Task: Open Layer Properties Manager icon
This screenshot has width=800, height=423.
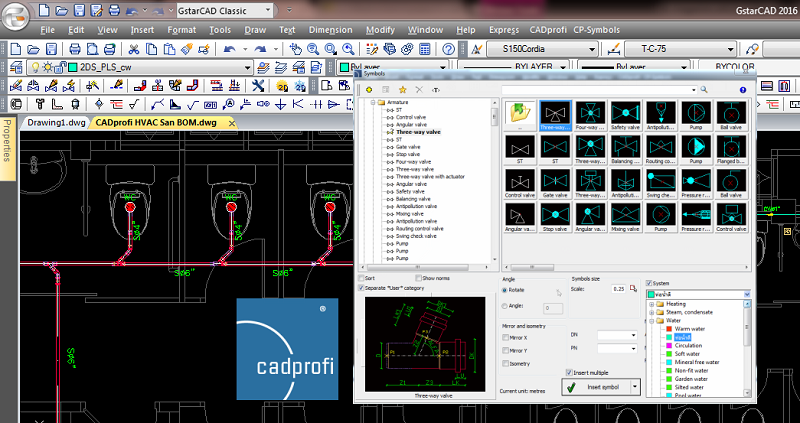Action: pos(16,67)
